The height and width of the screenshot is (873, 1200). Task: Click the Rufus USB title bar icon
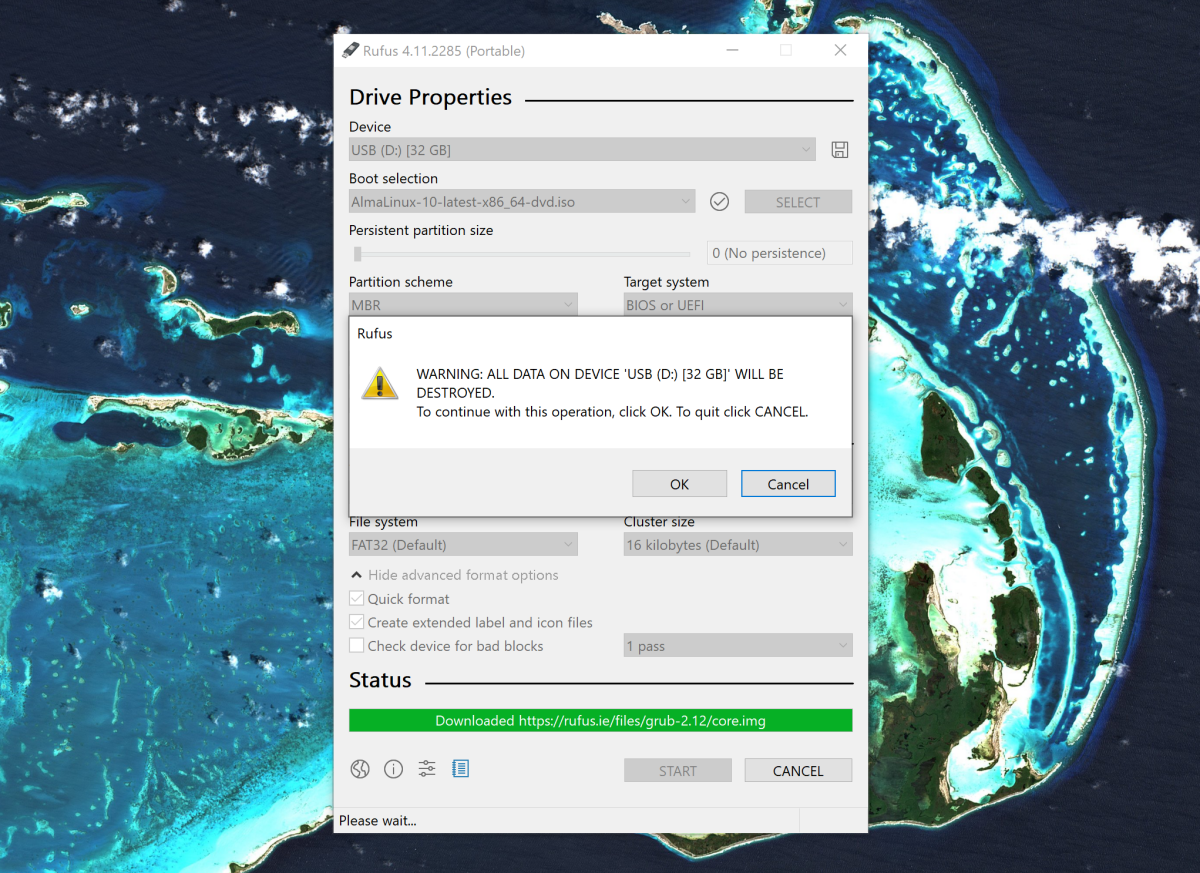click(x=350, y=51)
